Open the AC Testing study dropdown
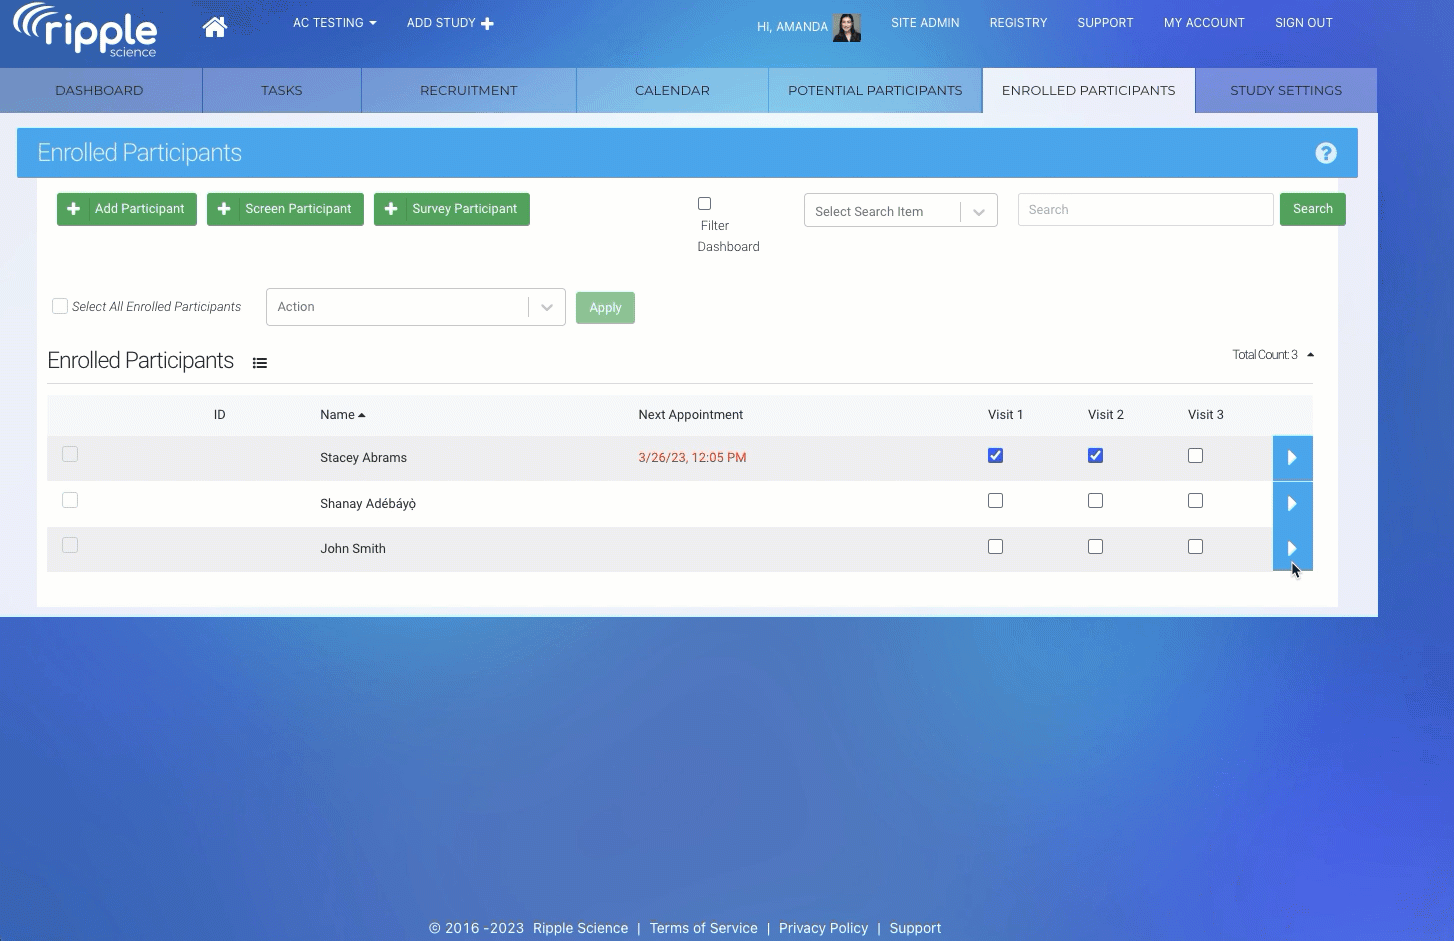Image resolution: width=1454 pixels, height=941 pixels. [334, 23]
